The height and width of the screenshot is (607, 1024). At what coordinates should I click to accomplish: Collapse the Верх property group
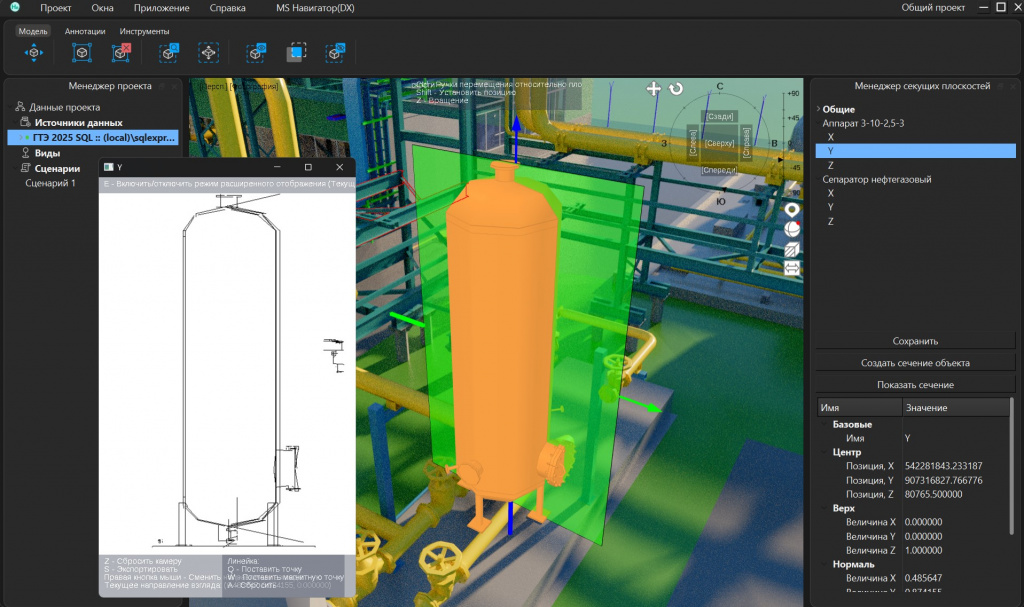coord(824,508)
